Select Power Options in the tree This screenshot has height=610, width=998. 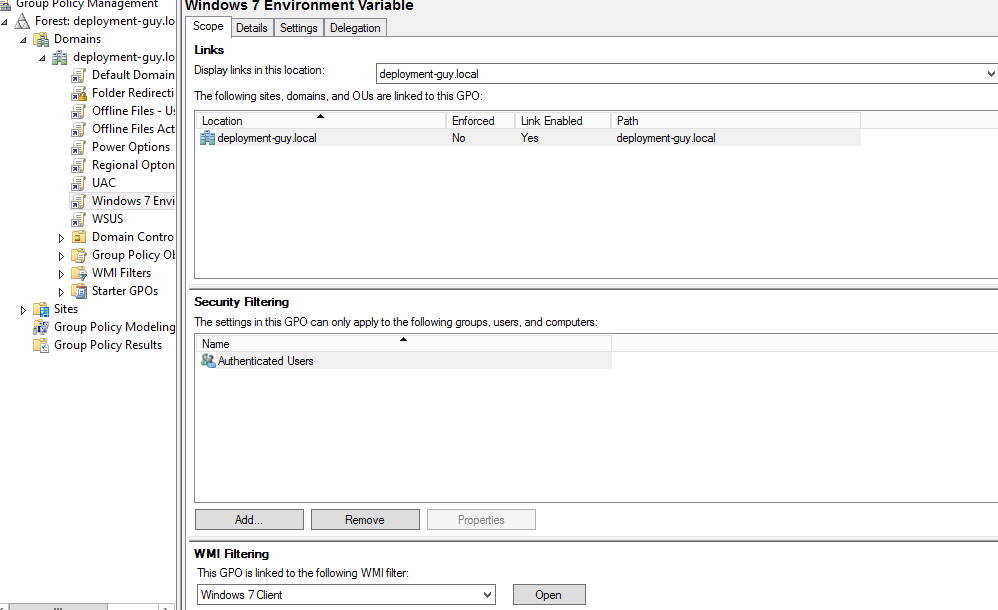130,147
